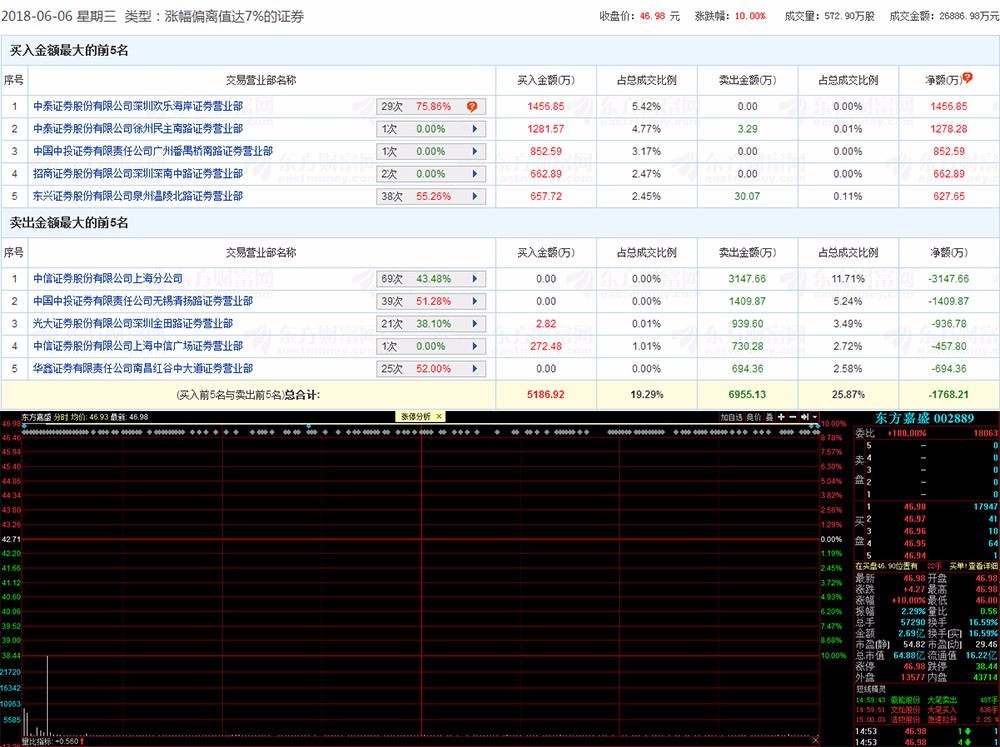
Task: Open the small dropdown arrow on chart toolbar
Action: pyautogui.click(x=815, y=417)
